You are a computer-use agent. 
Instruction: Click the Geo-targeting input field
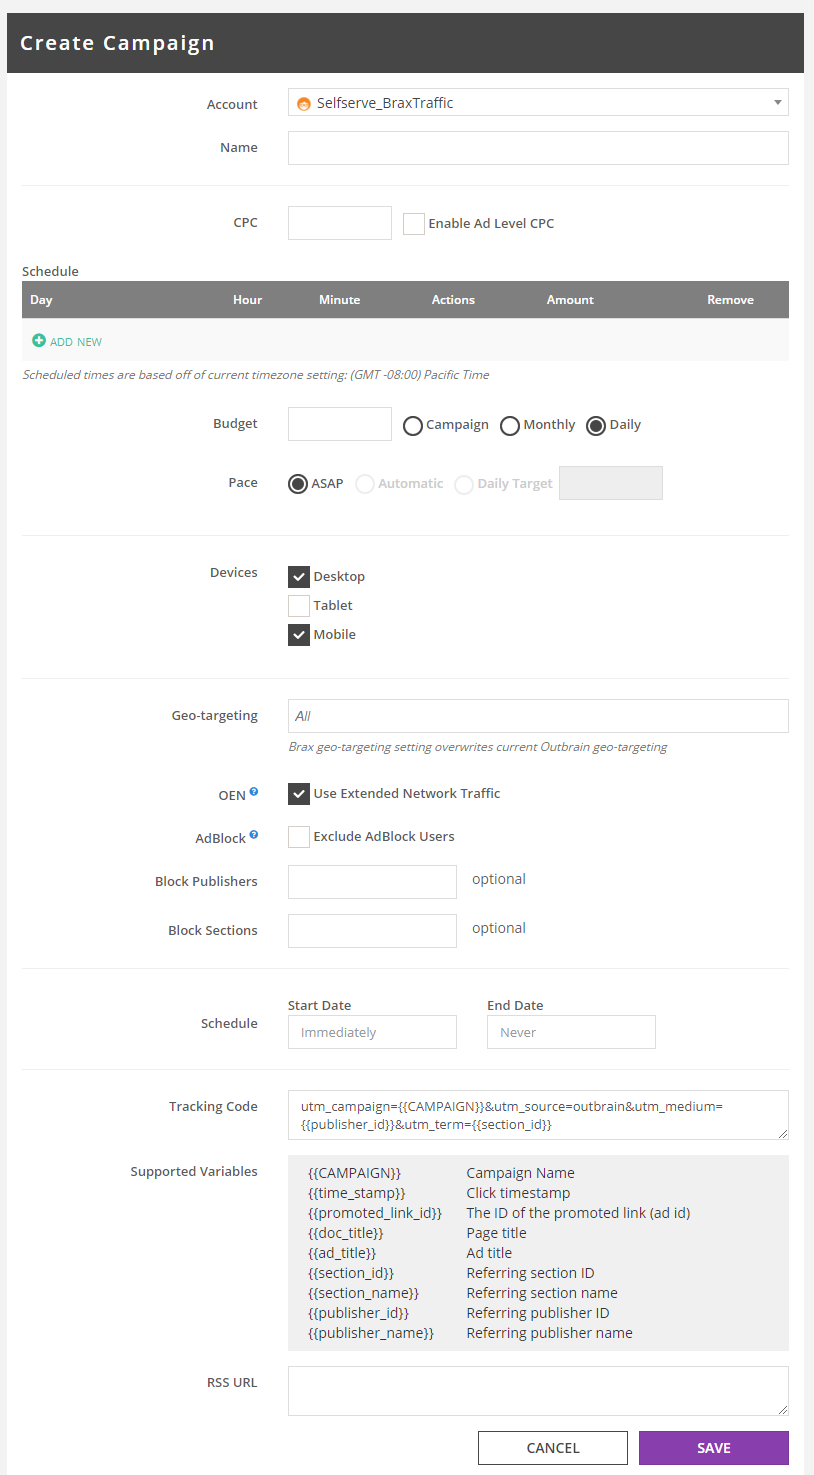point(538,716)
